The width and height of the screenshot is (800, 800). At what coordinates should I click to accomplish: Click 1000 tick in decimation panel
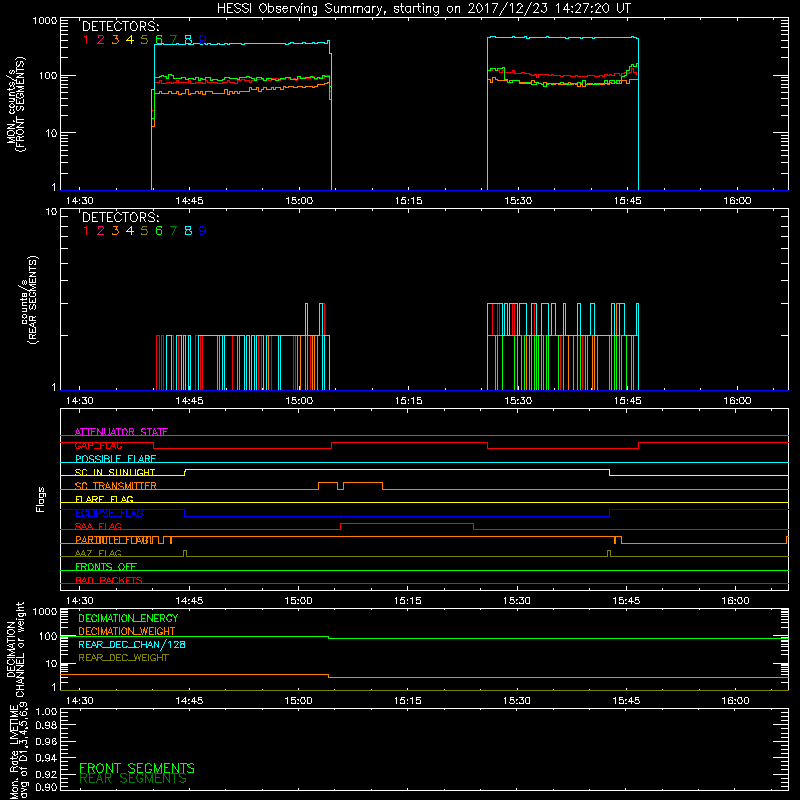[x=45, y=612]
